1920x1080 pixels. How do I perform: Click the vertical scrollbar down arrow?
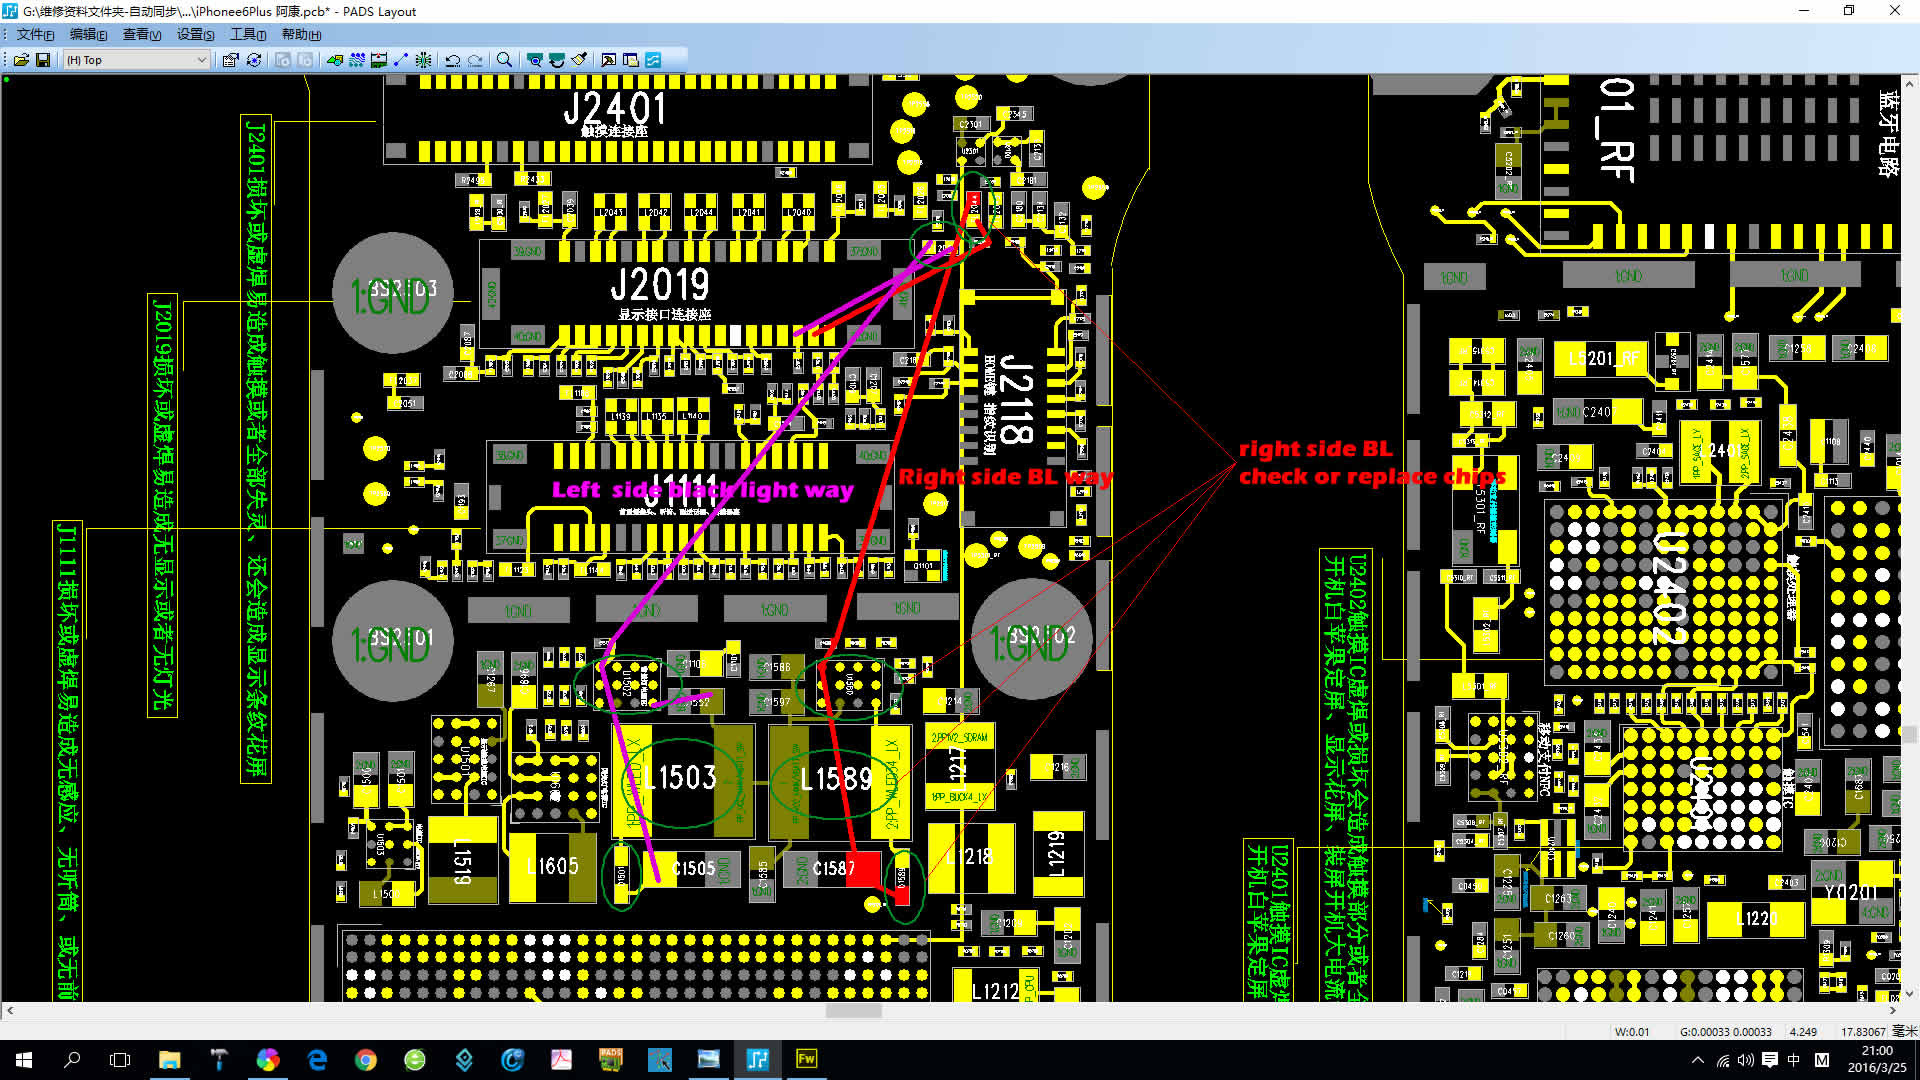click(1909, 994)
